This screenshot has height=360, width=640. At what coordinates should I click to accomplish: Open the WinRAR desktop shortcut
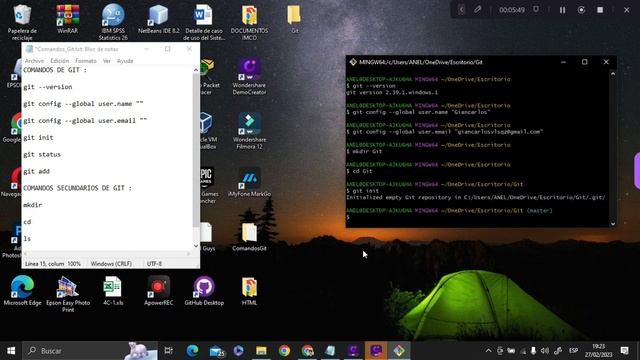click(x=68, y=19)
